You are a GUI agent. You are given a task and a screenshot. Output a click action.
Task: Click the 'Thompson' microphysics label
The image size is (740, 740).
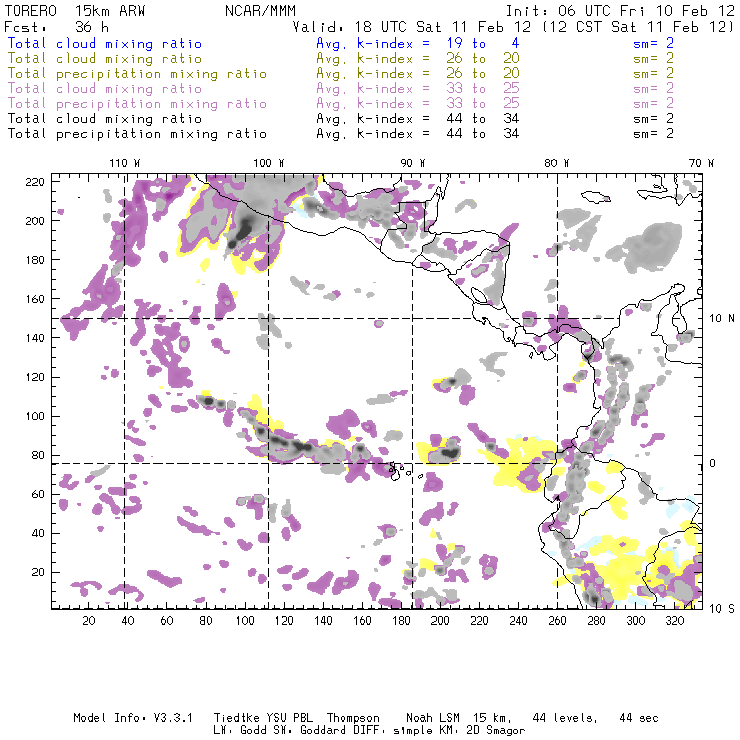(x=353, y=718)
